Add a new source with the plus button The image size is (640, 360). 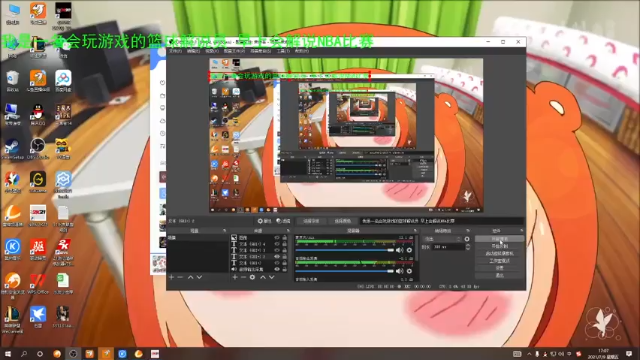tap(235, 277)
